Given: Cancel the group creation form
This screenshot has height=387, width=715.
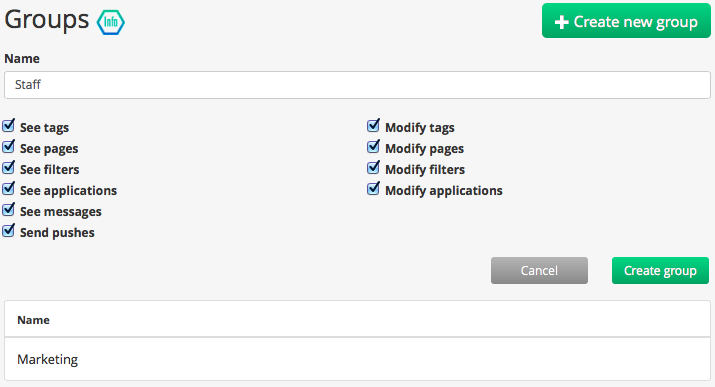Looking at the screenshot, I should pos(539,270).
